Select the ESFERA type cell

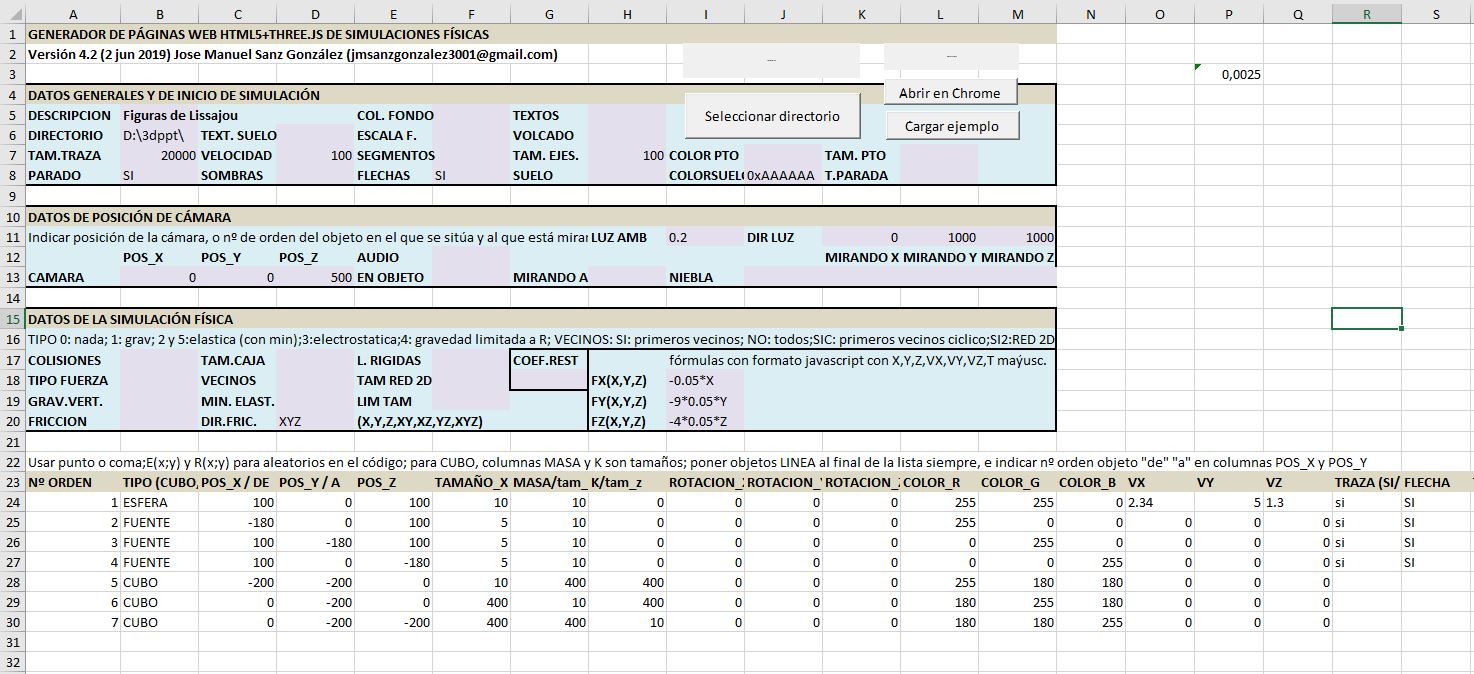(x=160, y=502)
